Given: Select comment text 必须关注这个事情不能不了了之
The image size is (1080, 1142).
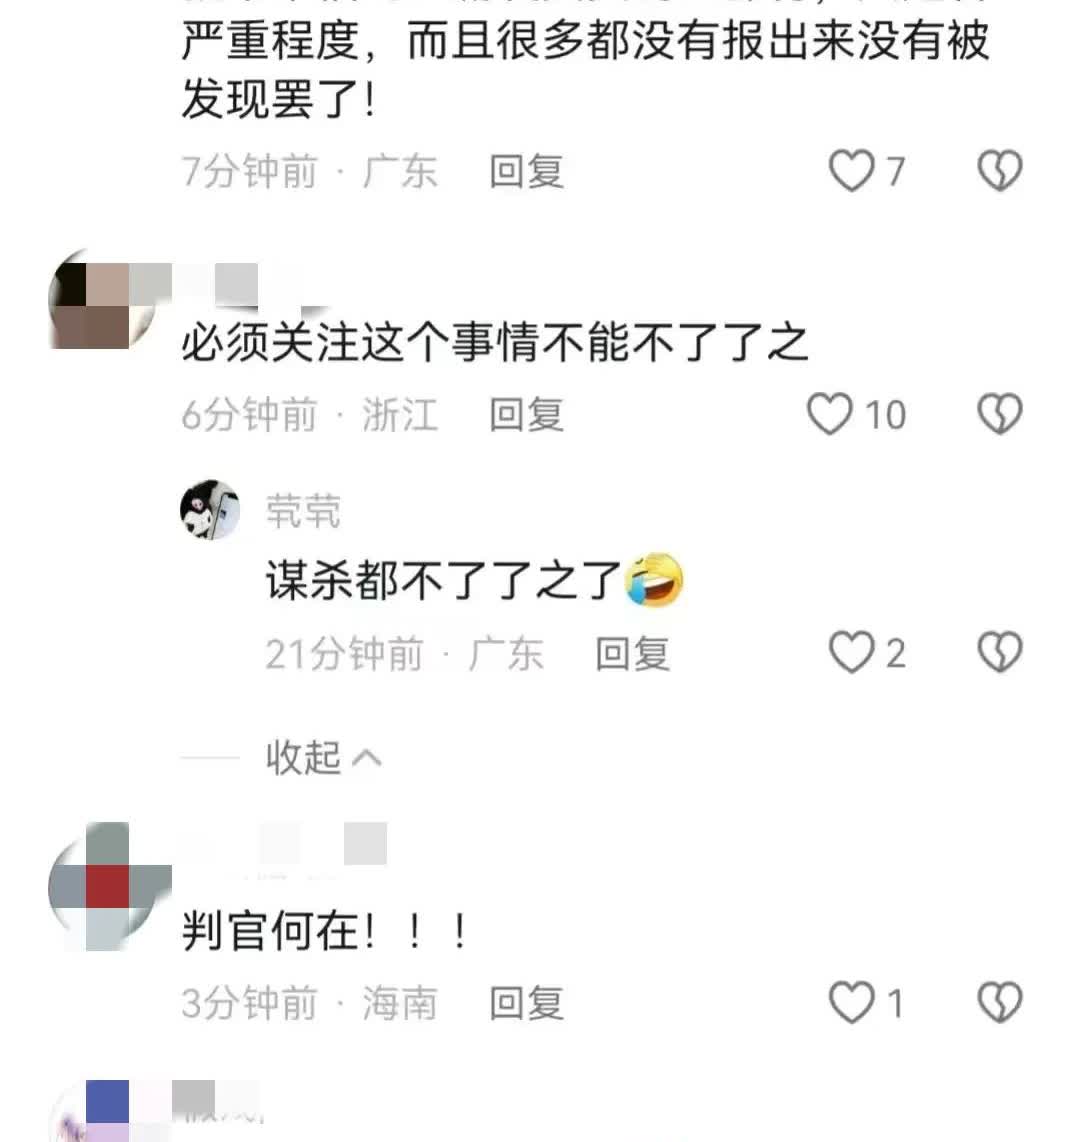Looking at the screenshot, I should [495, 342].
